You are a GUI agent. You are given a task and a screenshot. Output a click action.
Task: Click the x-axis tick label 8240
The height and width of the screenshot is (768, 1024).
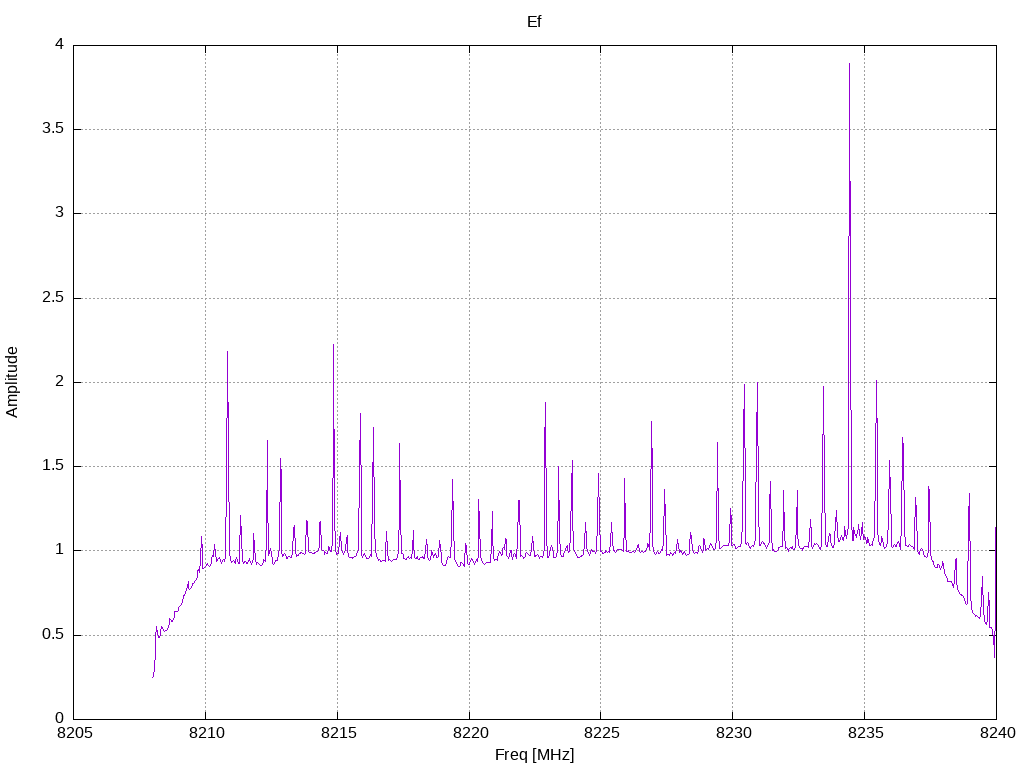pyautogui.click(x=997, y=733)
